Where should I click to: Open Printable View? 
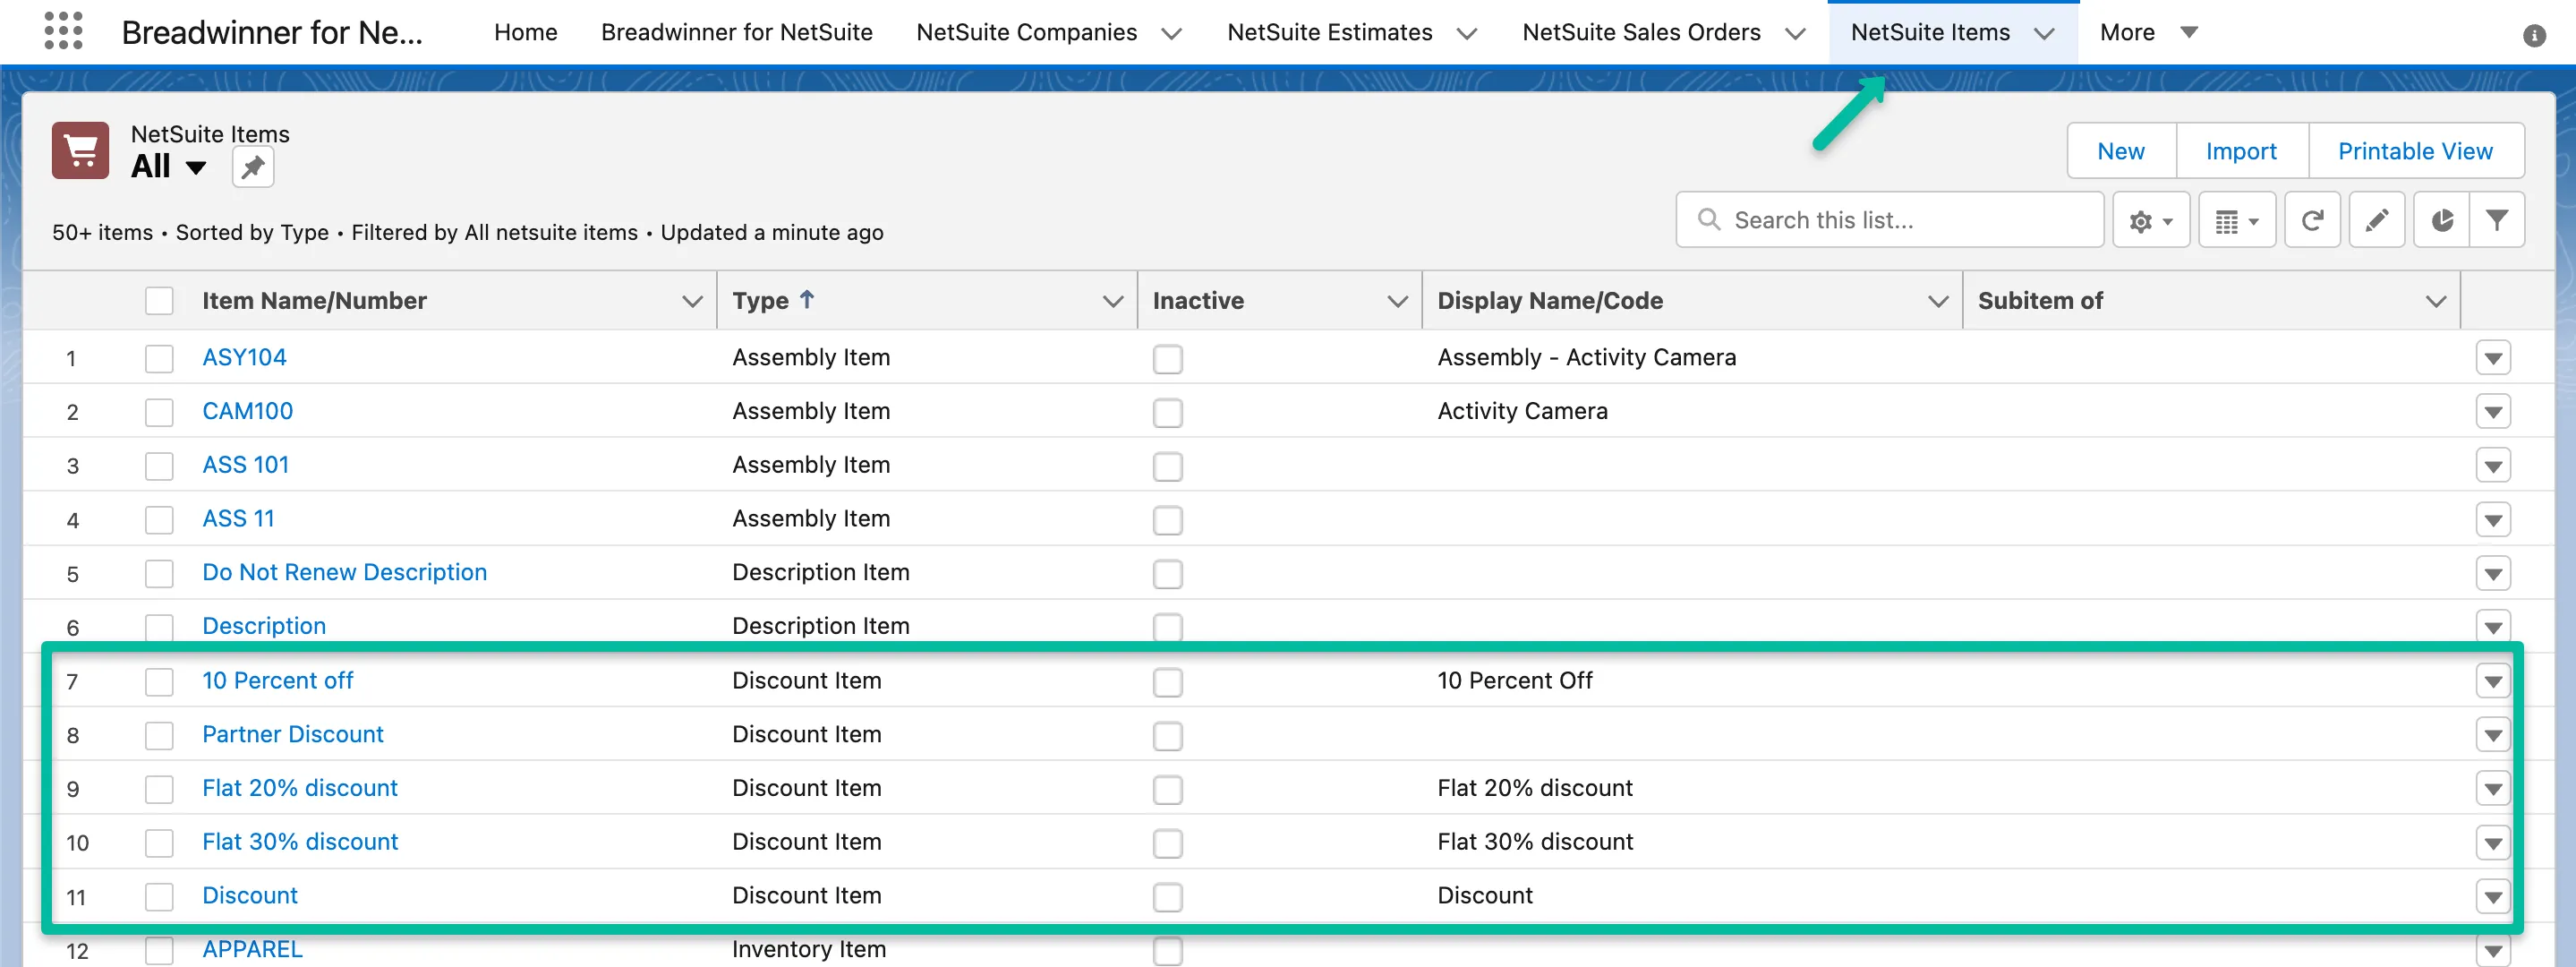click(x=2415, y=151)
